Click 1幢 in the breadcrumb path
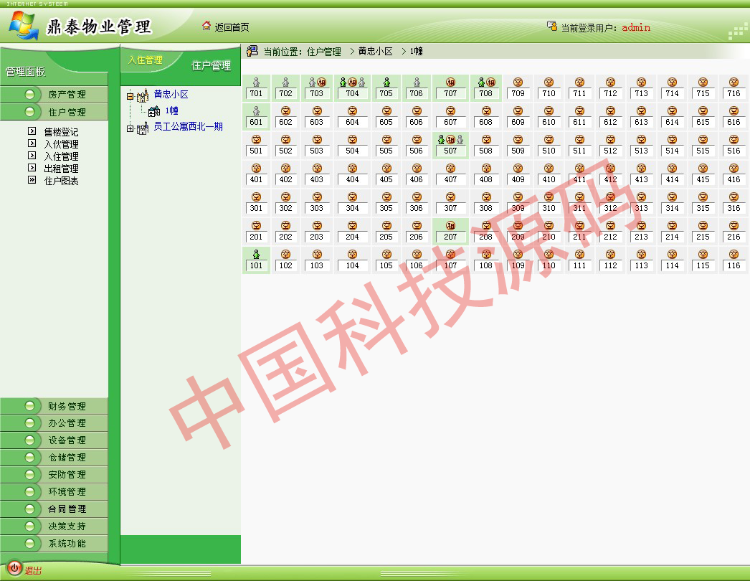This screenshot has width=750, height=581. [416, 51]
